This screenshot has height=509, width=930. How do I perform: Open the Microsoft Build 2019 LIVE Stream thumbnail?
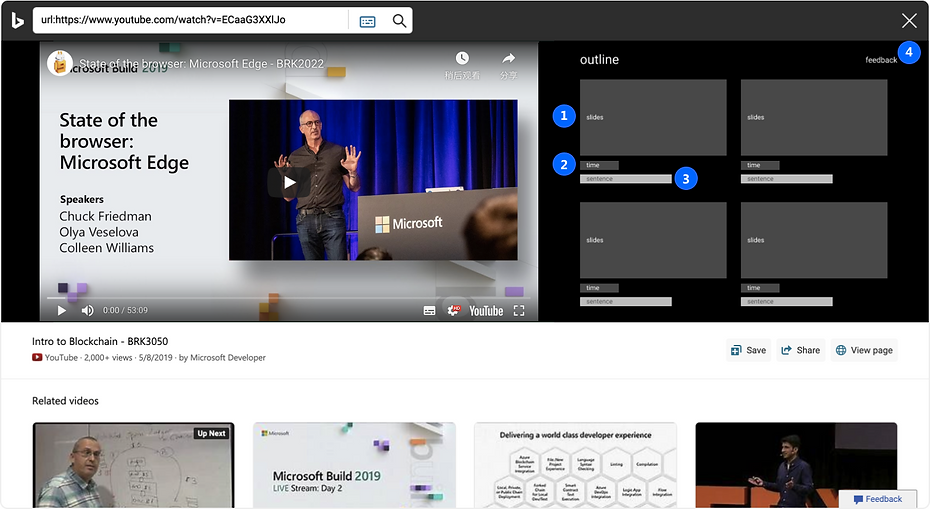[x=354, y=465]
